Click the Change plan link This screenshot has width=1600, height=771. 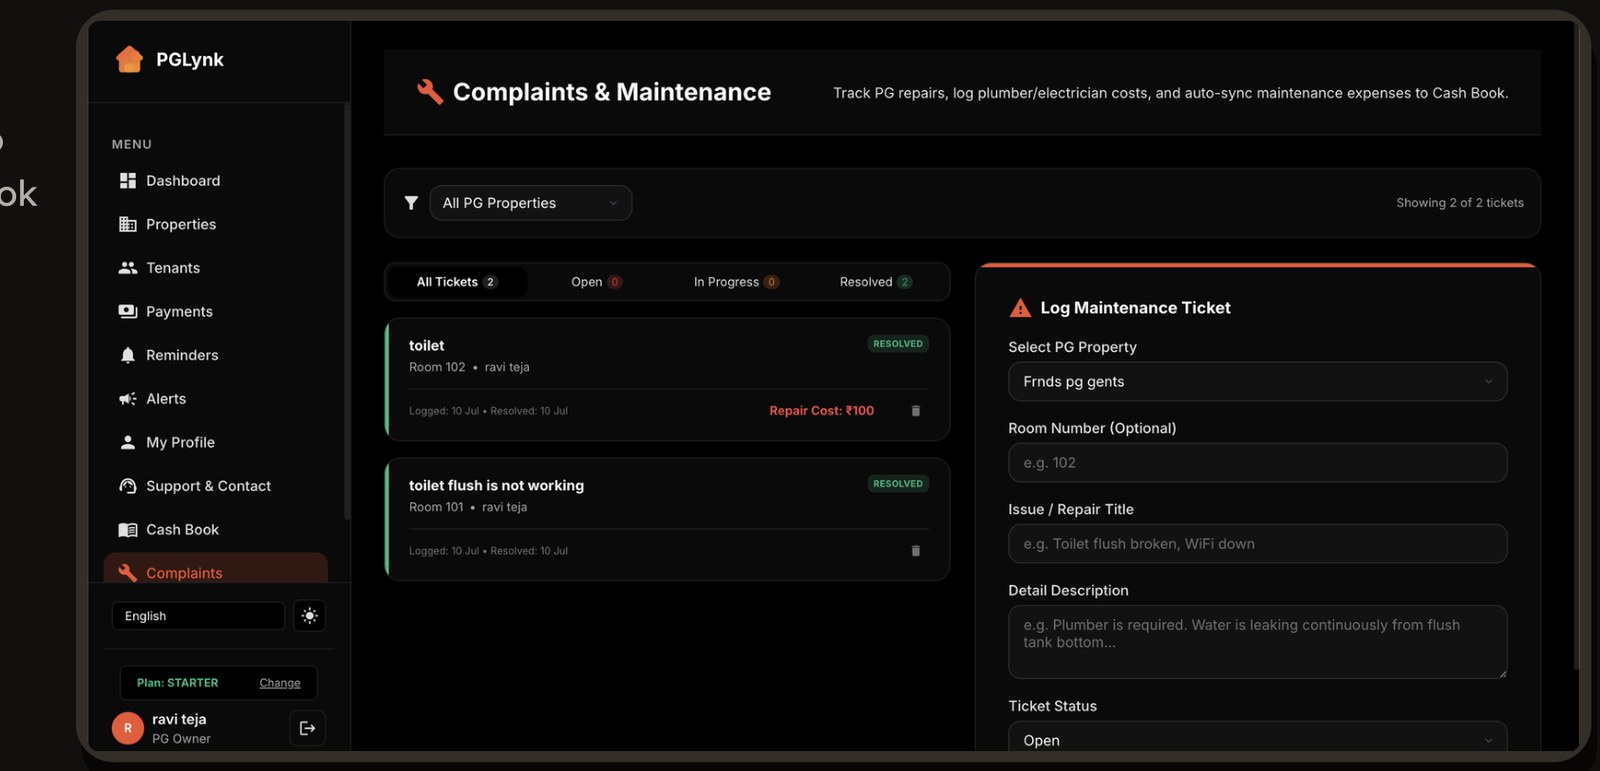(x=280, y=683)
